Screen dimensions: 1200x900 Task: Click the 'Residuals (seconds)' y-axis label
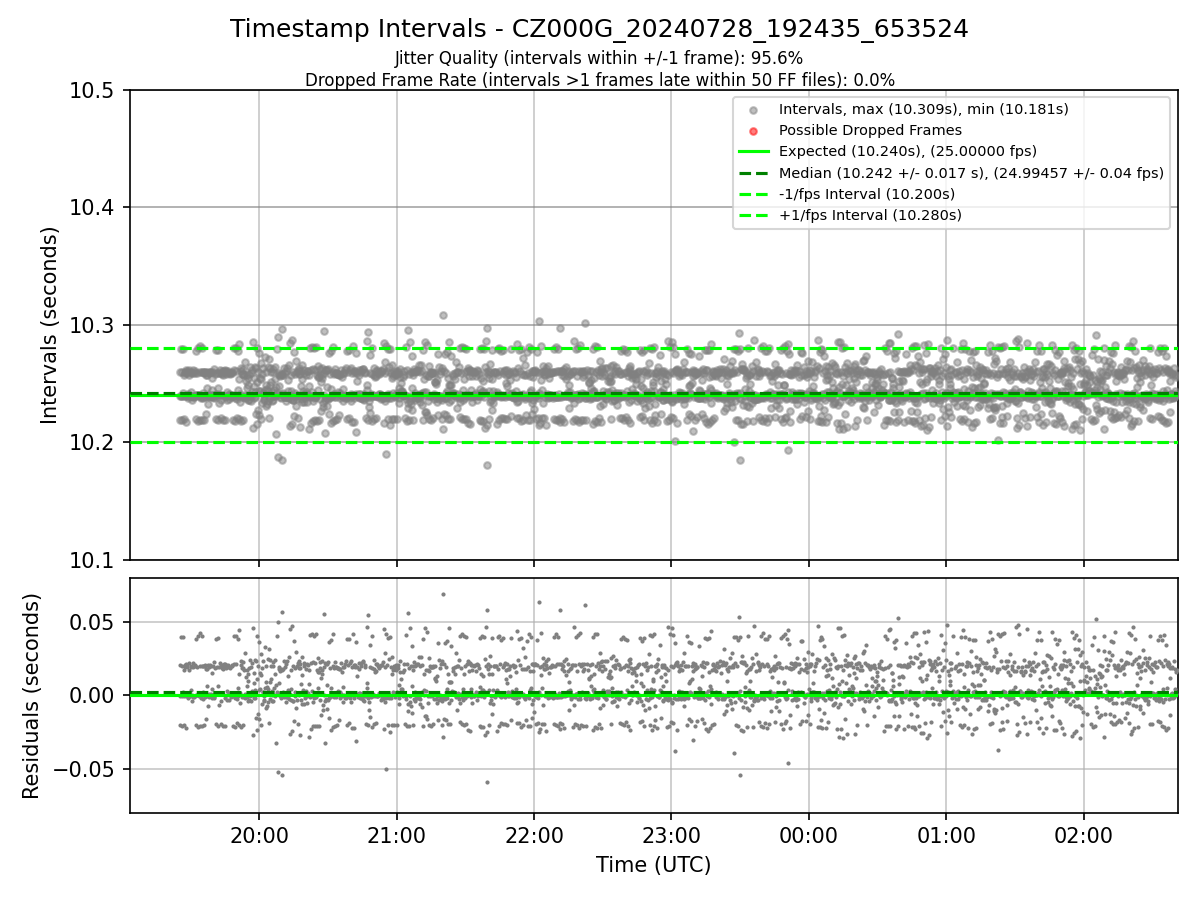(x=31, y=696)
